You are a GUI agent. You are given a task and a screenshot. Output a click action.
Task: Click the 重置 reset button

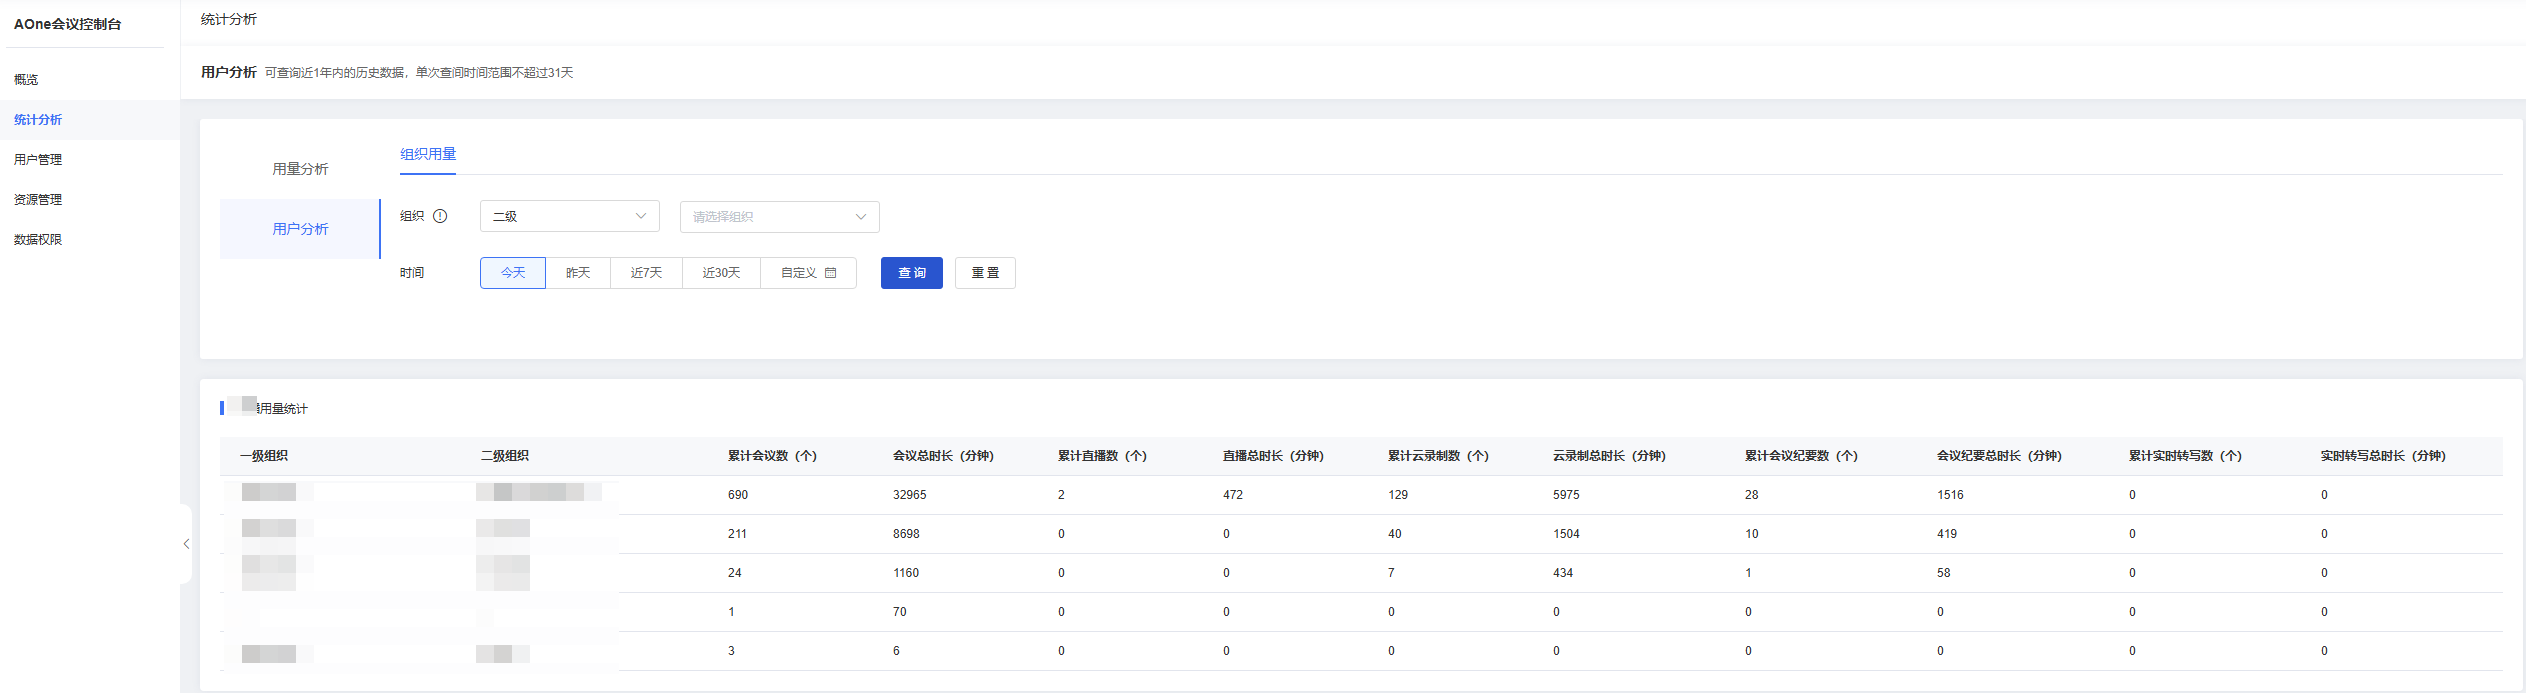tap(985, 273)
